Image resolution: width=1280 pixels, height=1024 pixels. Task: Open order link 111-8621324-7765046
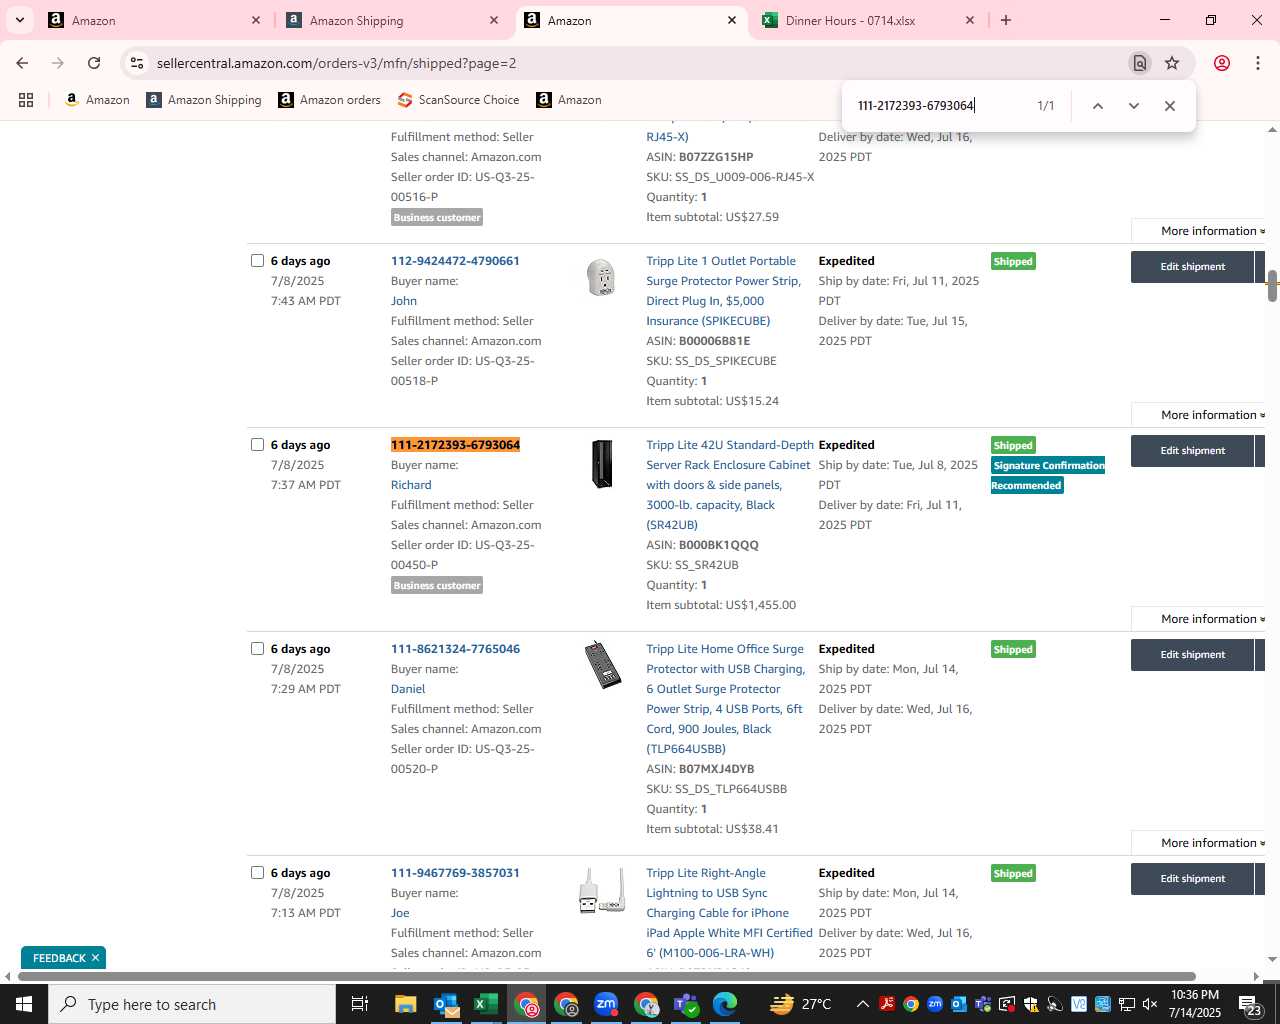pos(455,649)
